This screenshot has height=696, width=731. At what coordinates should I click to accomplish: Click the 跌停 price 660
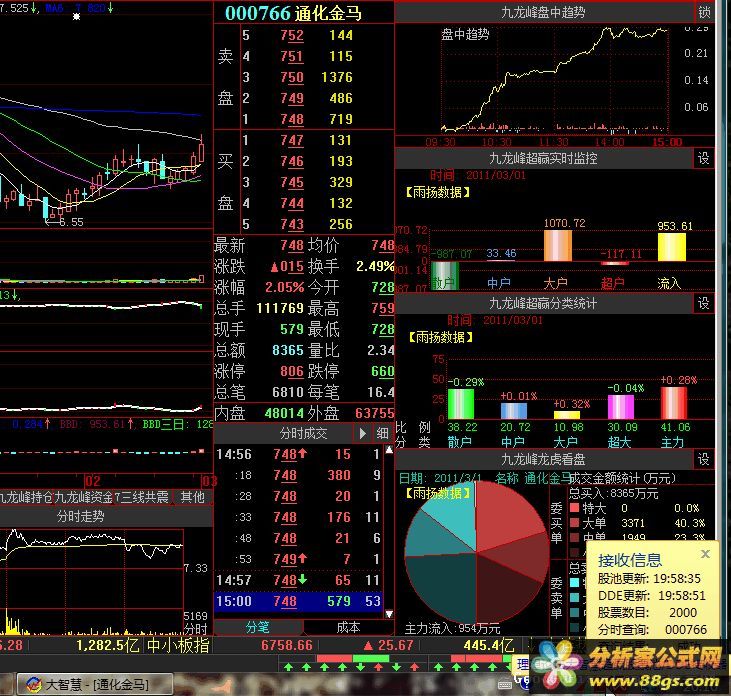click(383, 371)
